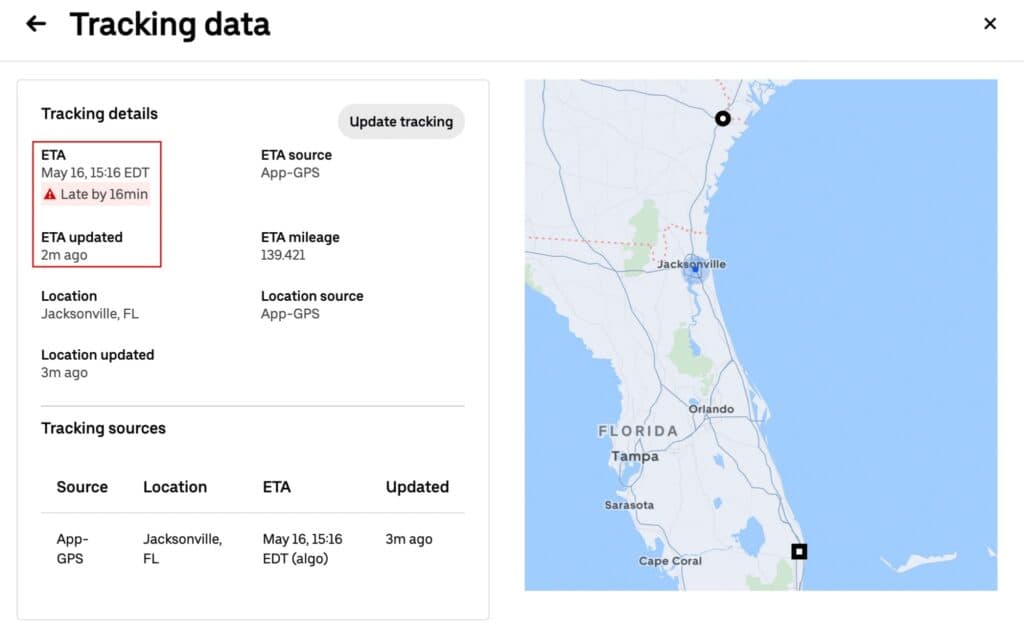Click the 'Tracking data' page title
1024x640 pixels.
169,25
